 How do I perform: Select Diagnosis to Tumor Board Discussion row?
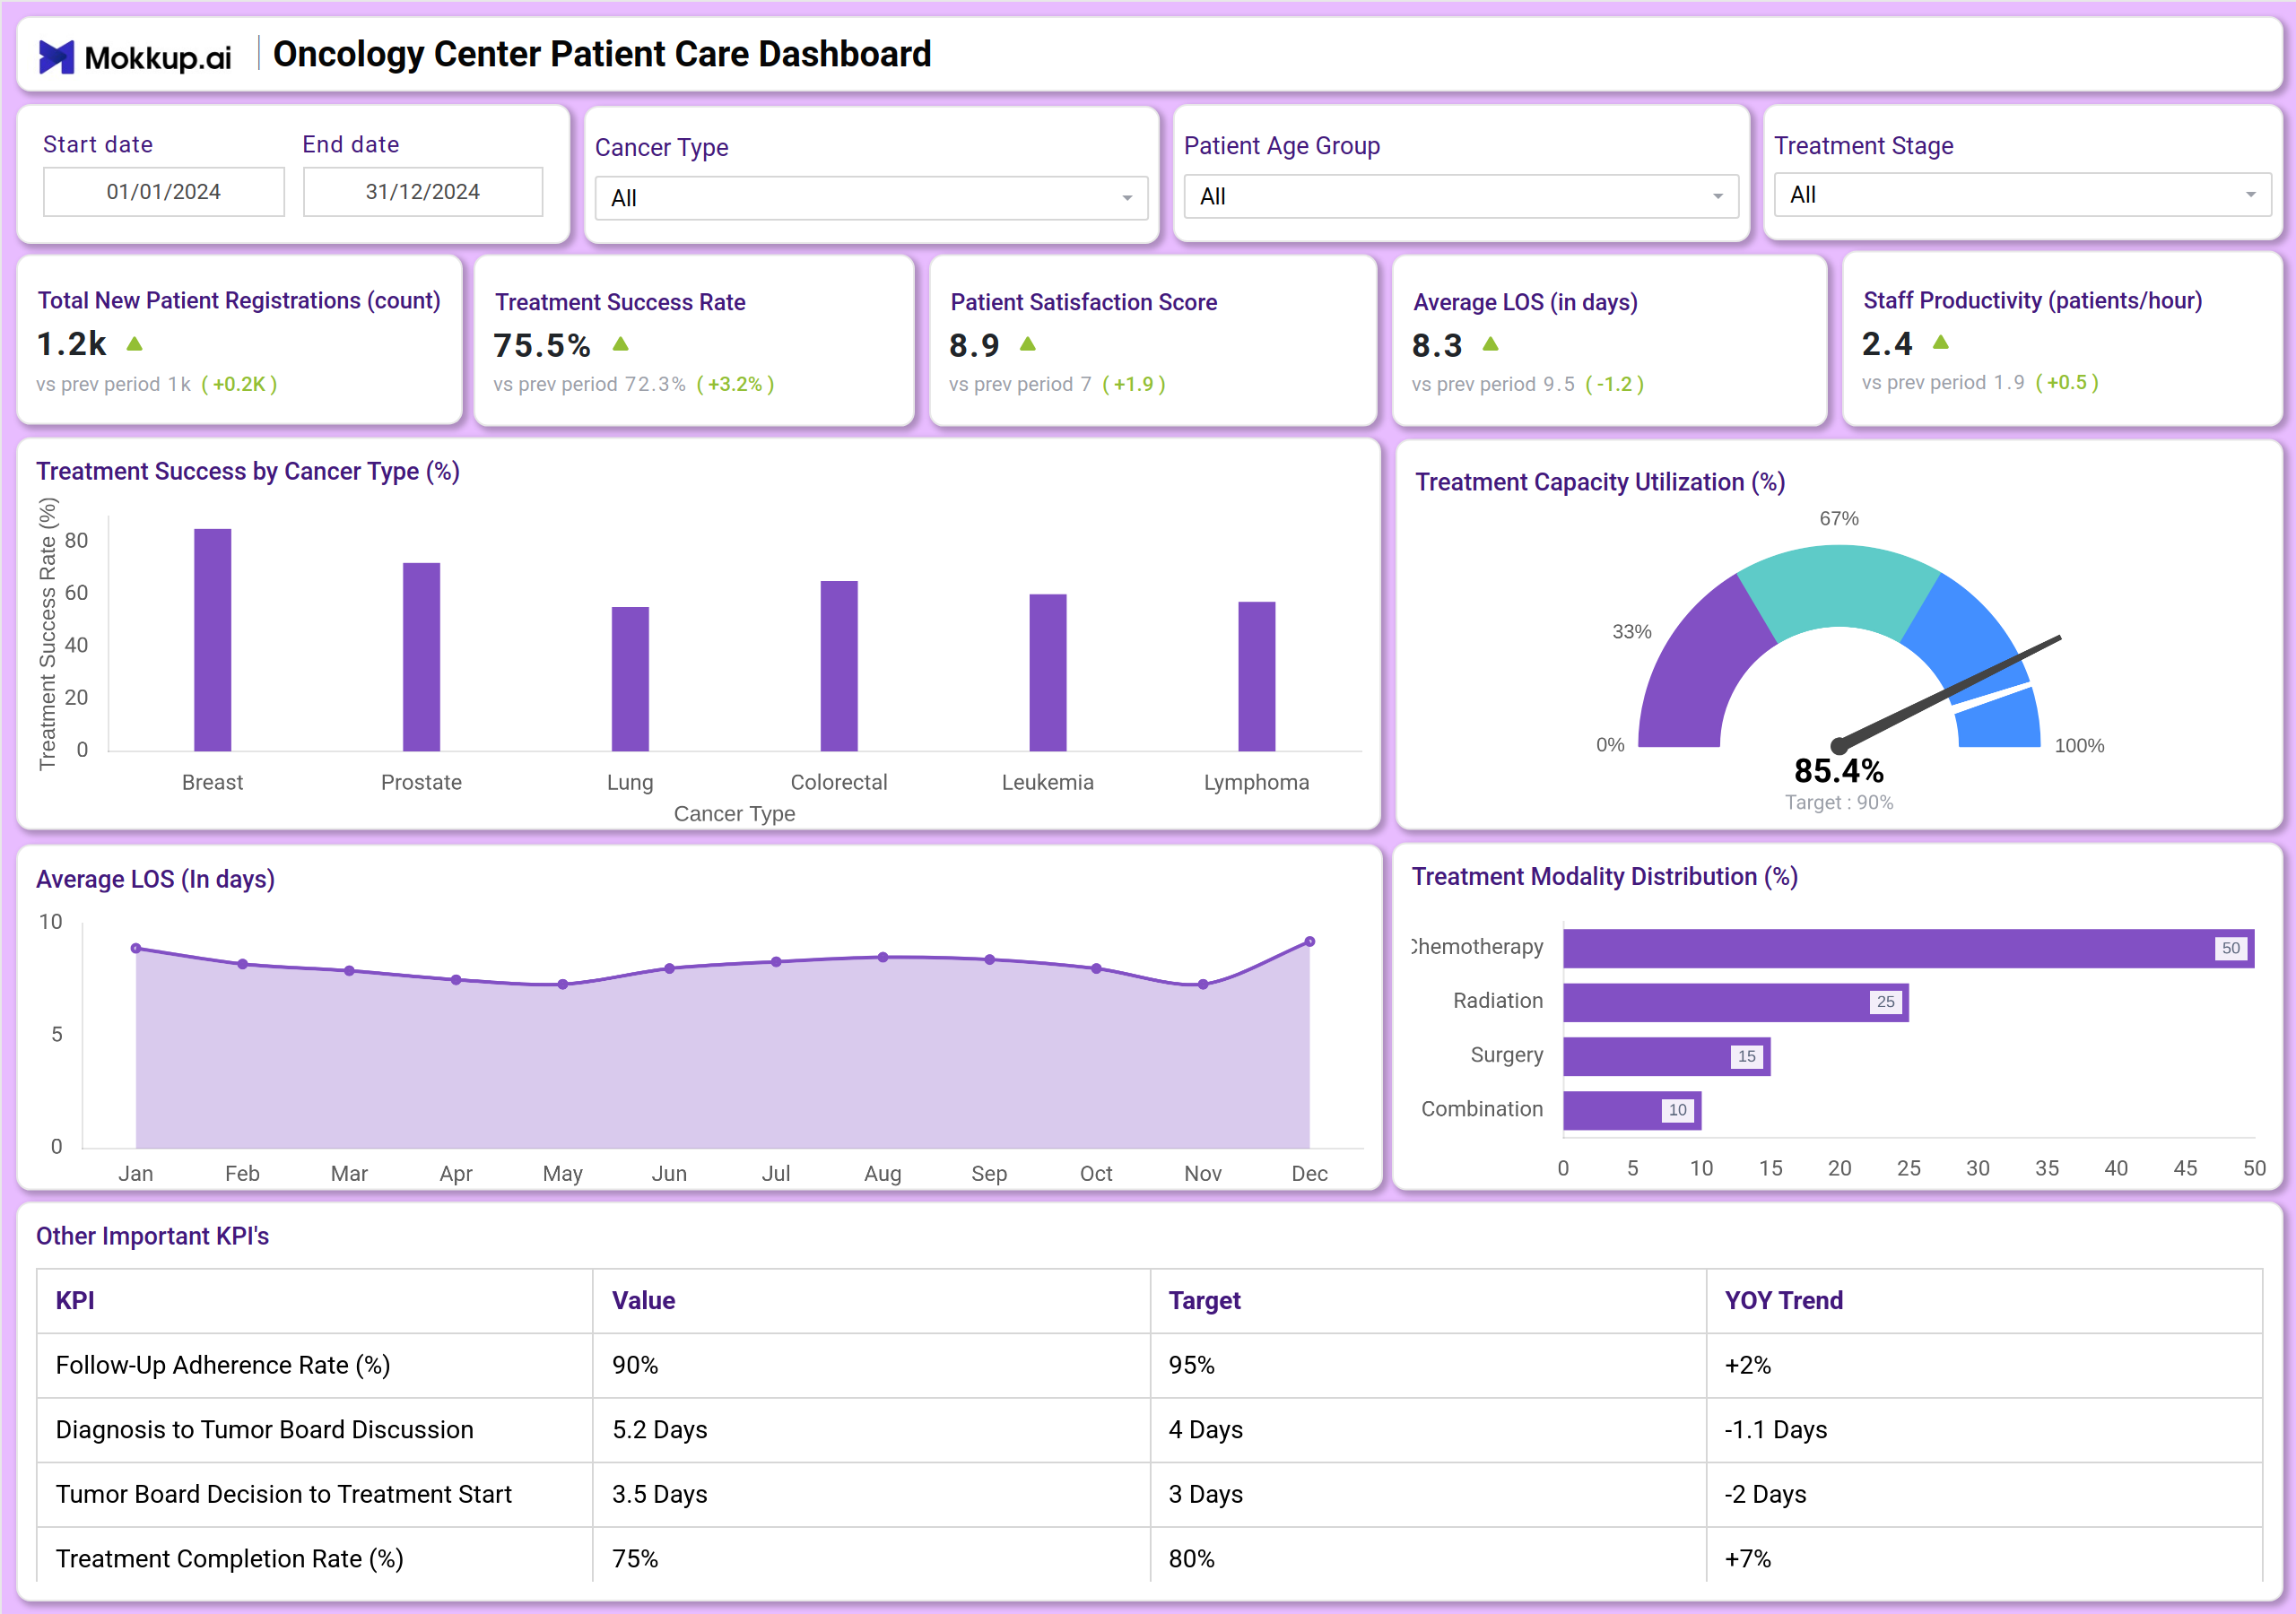click(x=1150, y=1430)
